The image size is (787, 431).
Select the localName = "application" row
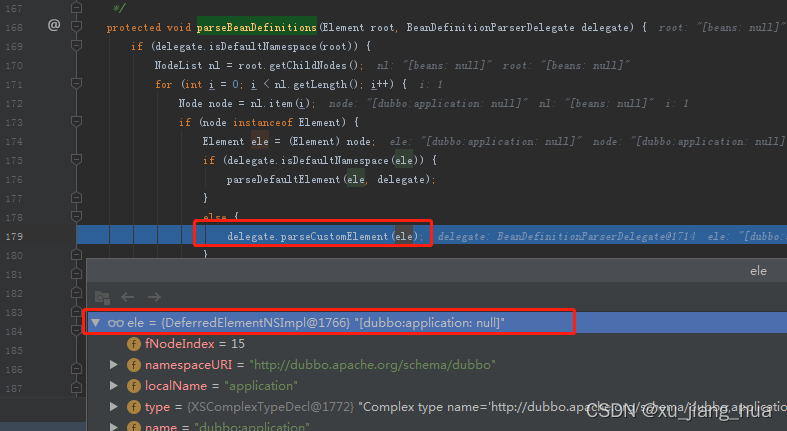click(x=436, y=386)
